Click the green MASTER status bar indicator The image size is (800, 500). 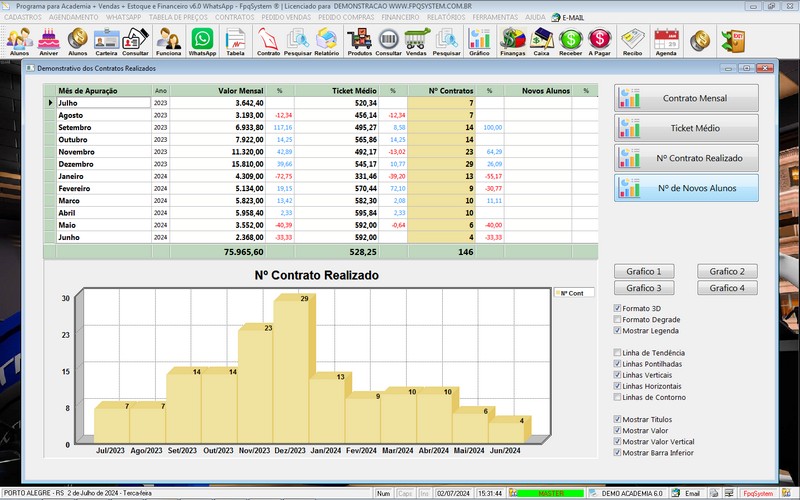click(551, 493)
